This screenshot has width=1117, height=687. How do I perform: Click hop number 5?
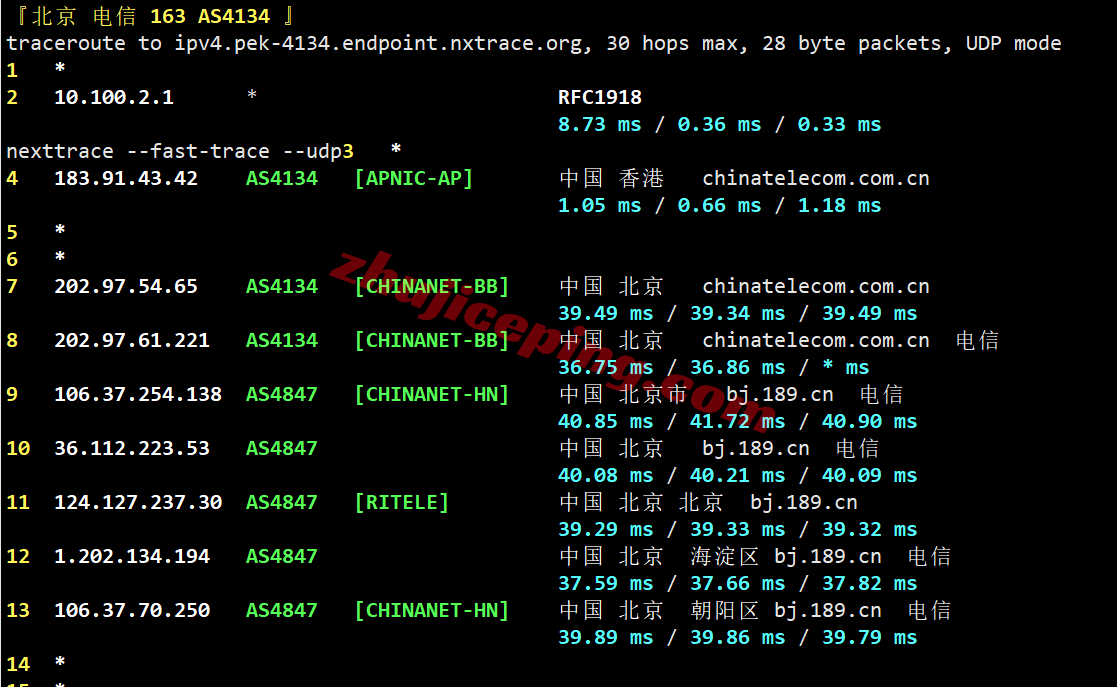(12, 232)
